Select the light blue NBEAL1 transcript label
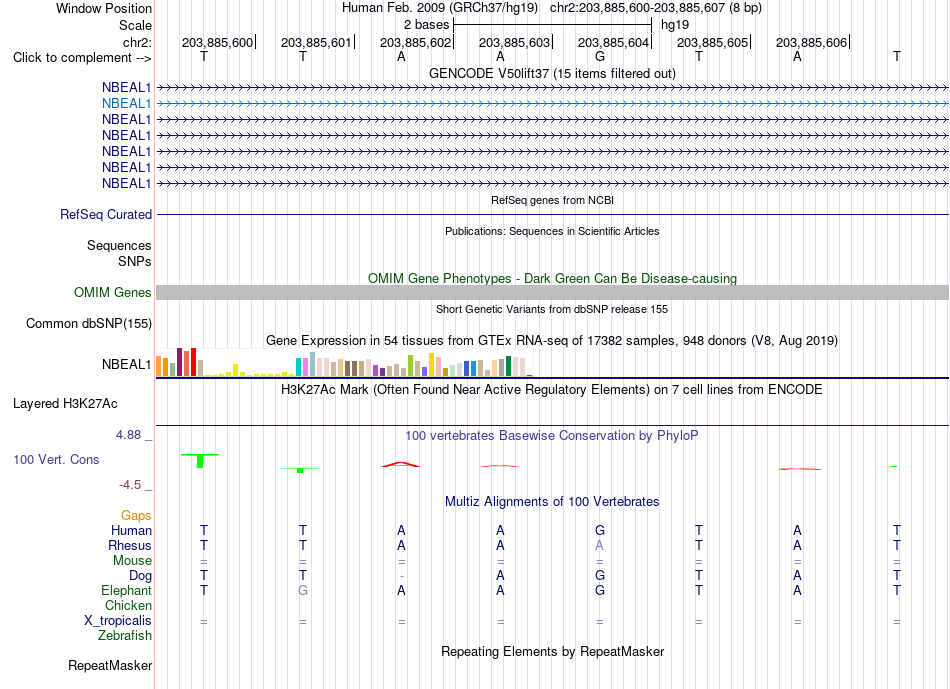The width and height of the screenshot is (950, 689). pyautogui.click(x=126, y=104)
